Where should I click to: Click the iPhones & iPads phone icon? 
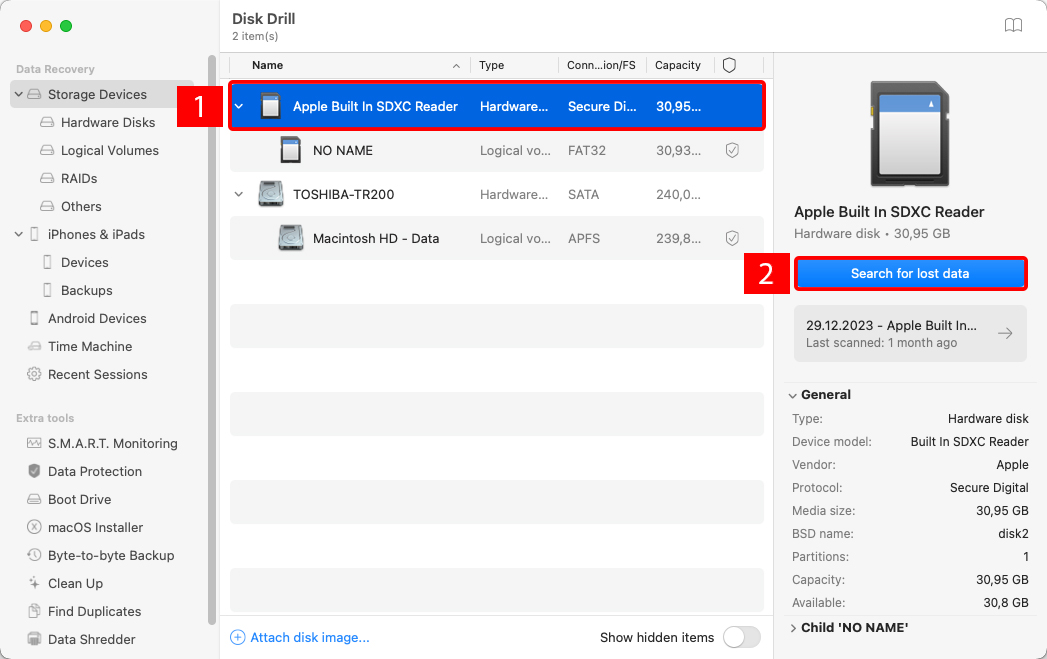click(x=34, y=234)
